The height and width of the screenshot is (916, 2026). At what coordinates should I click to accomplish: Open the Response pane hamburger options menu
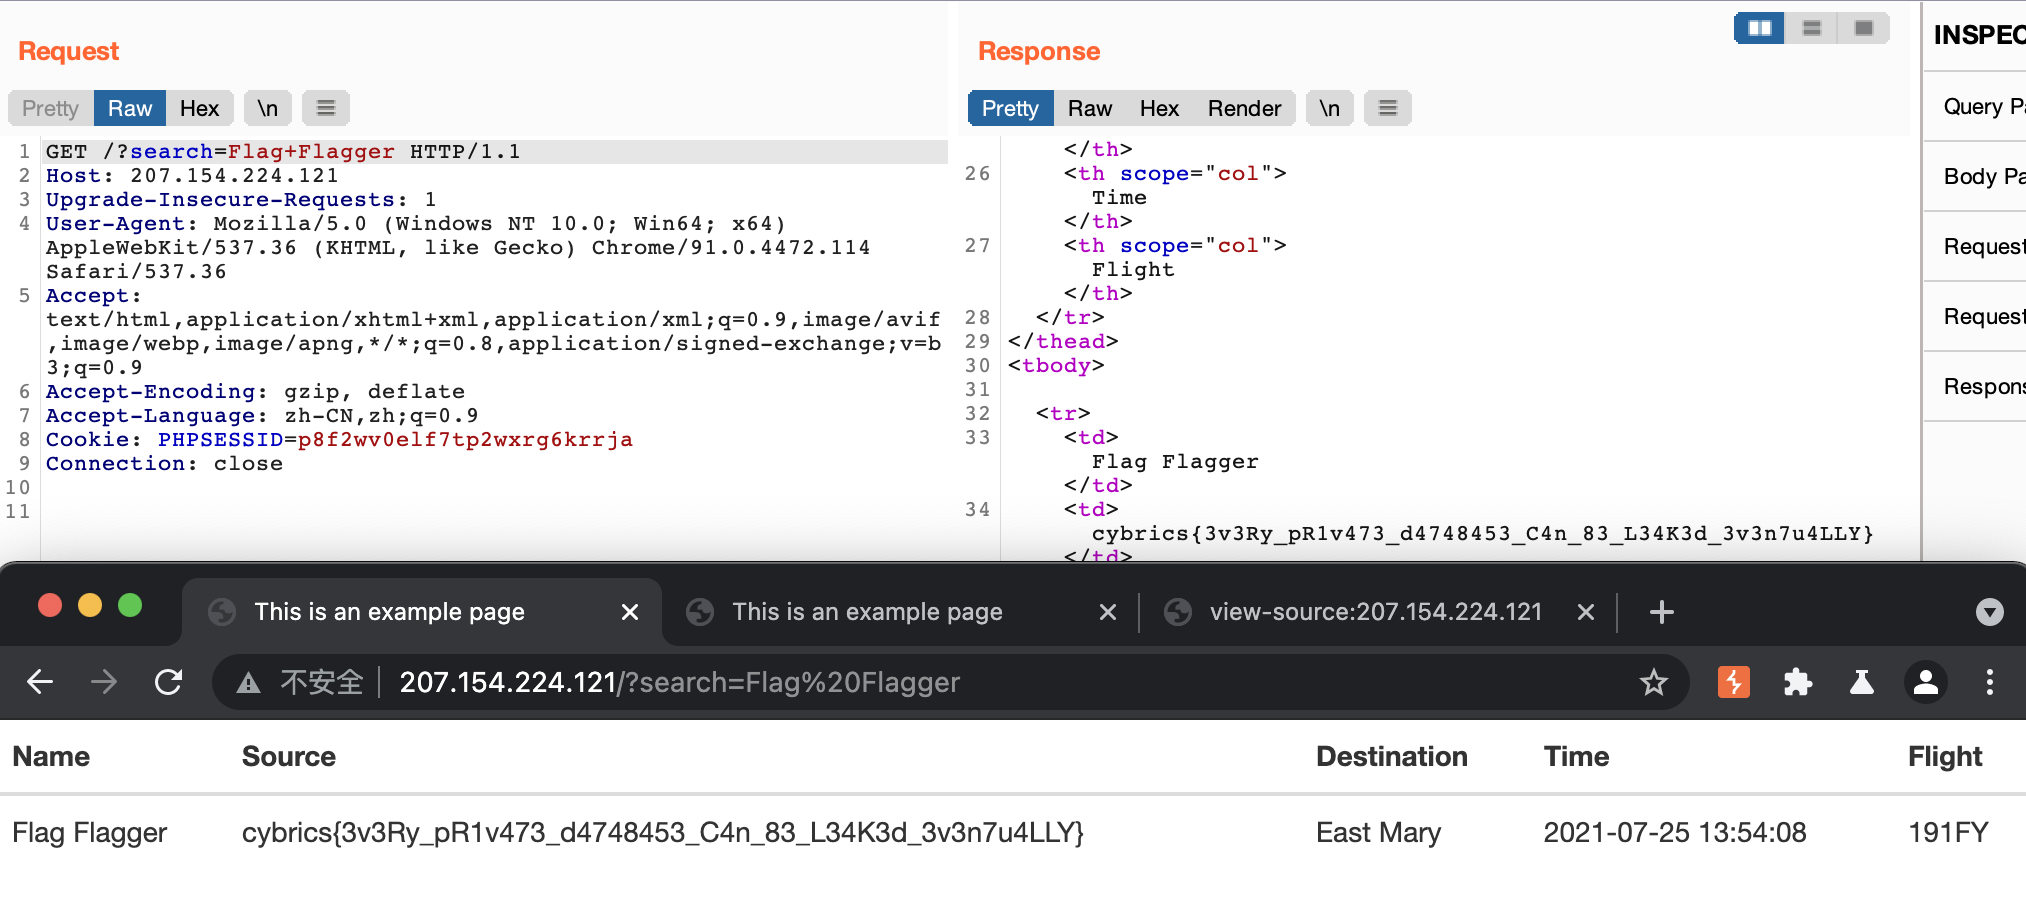tap(1387, 108)
